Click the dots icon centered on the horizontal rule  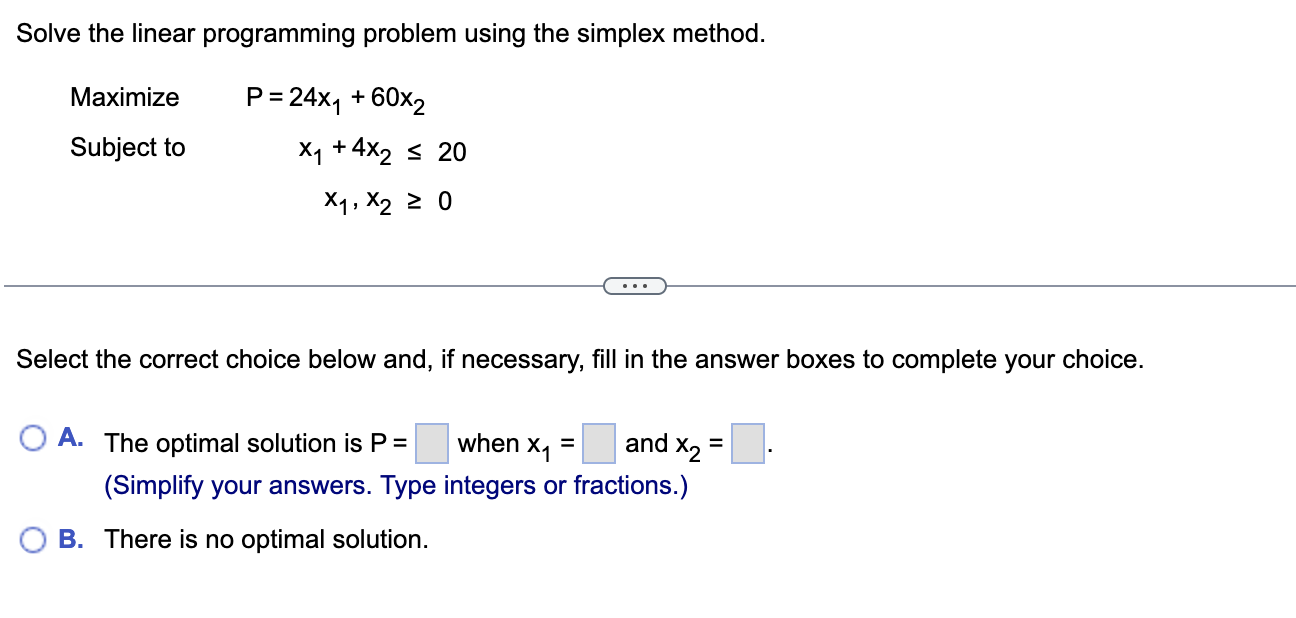[636, 287]
